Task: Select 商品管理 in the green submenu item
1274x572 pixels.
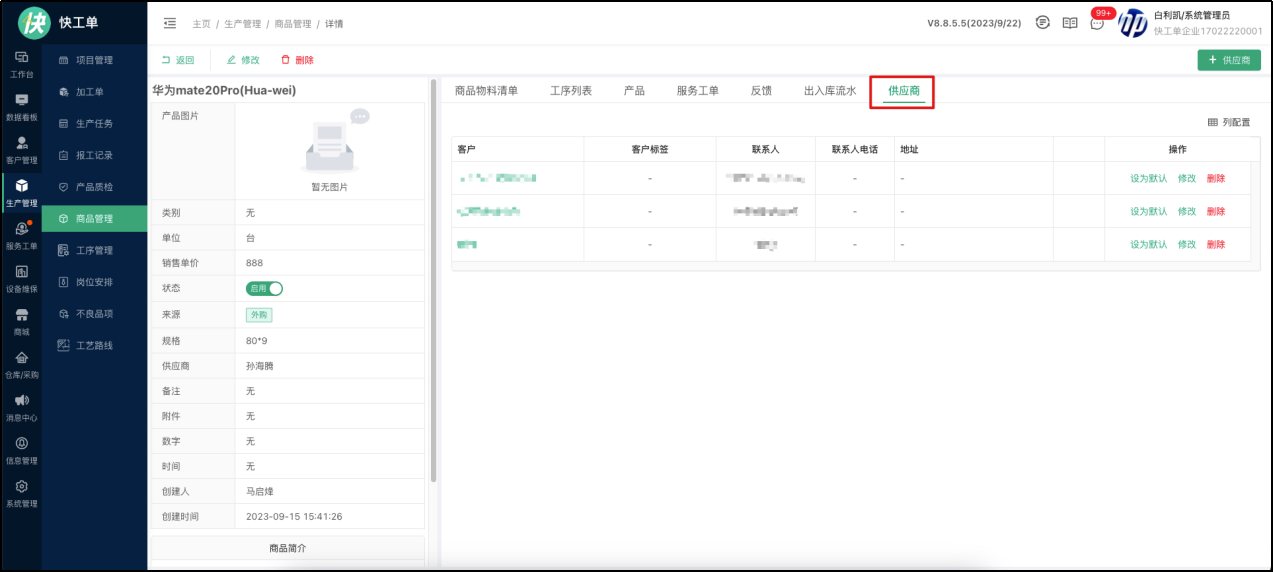Action: pyautogui.click(x=95, y=218)
